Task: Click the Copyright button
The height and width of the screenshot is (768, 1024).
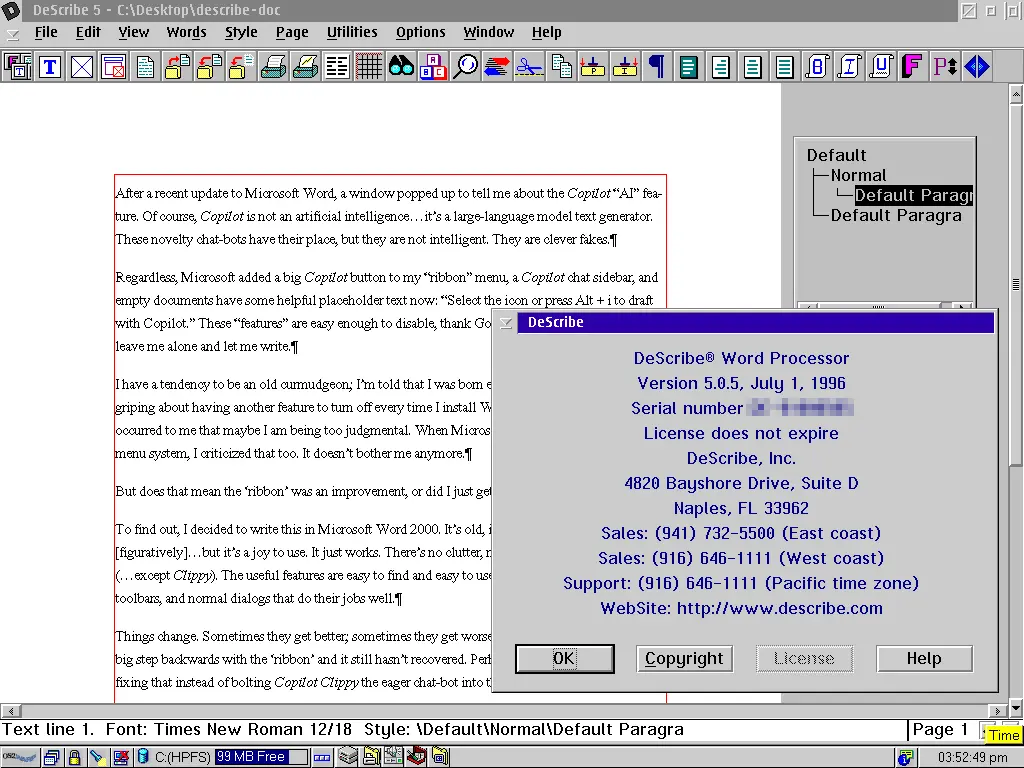Action: click(684, 658)
